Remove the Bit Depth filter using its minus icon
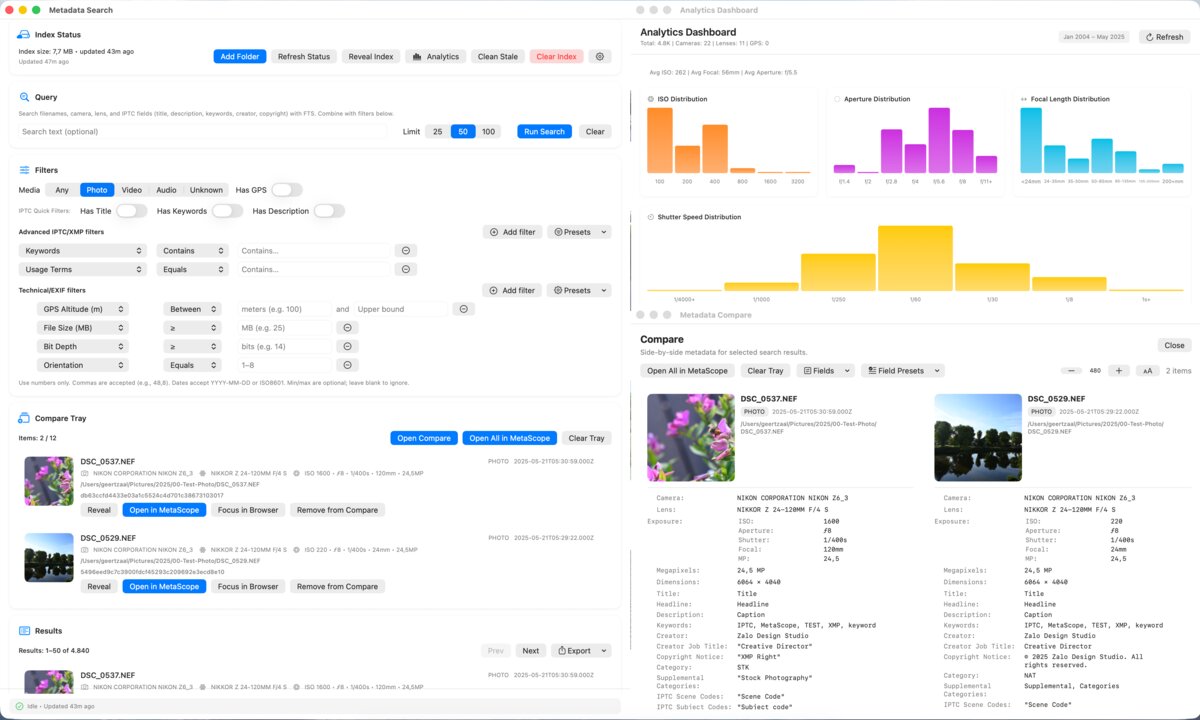The height and width of the screenshot is (720, 1200). click(x=347, y=346)
